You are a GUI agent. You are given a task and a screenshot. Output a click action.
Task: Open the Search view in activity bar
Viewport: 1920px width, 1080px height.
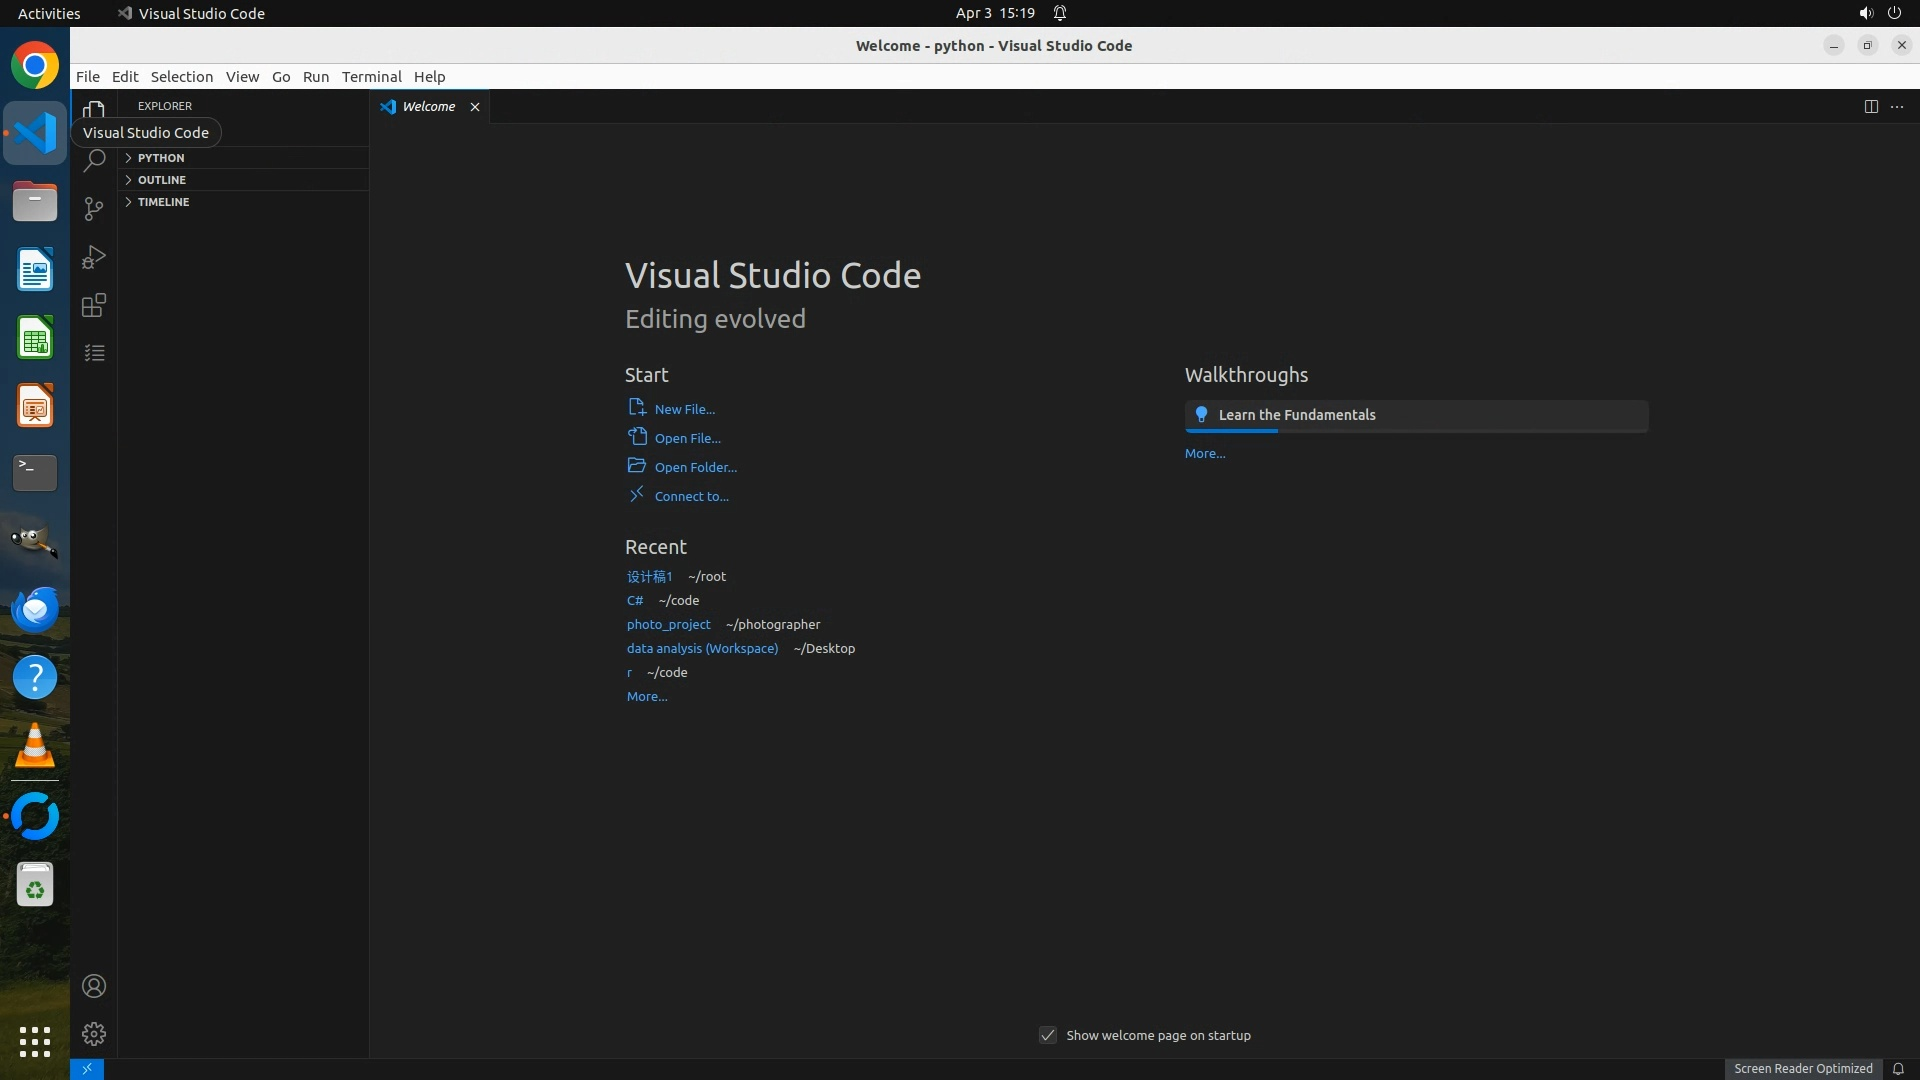[x=94, y=160]
